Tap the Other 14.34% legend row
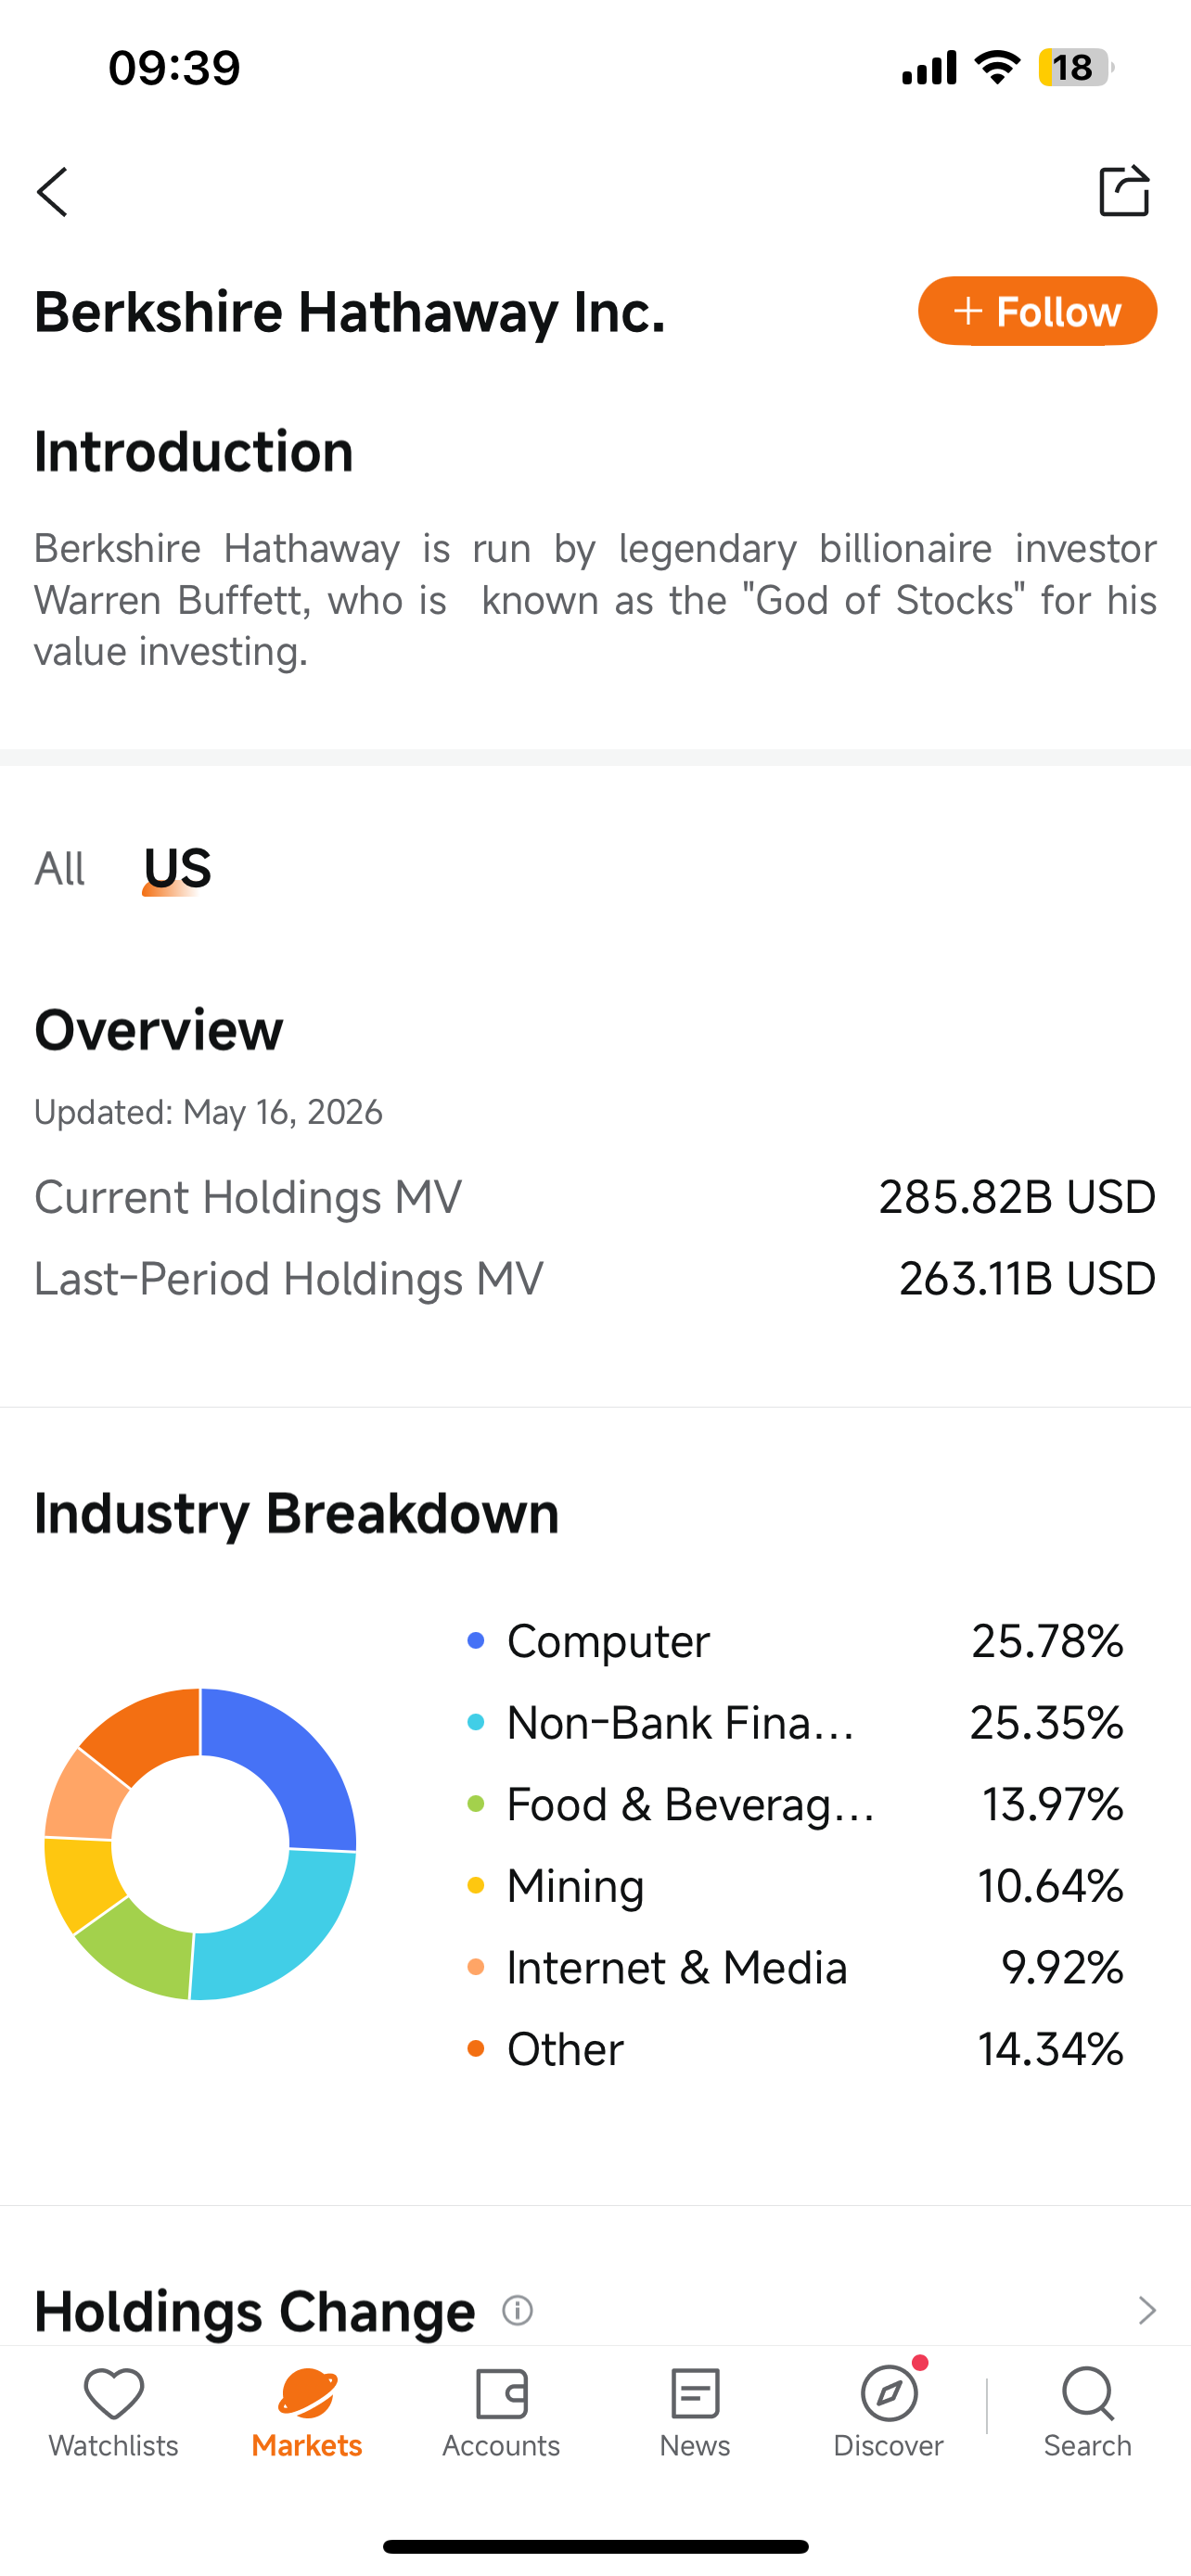The height and width of the screenshot is (2576, 1191). pos(795,2049)
